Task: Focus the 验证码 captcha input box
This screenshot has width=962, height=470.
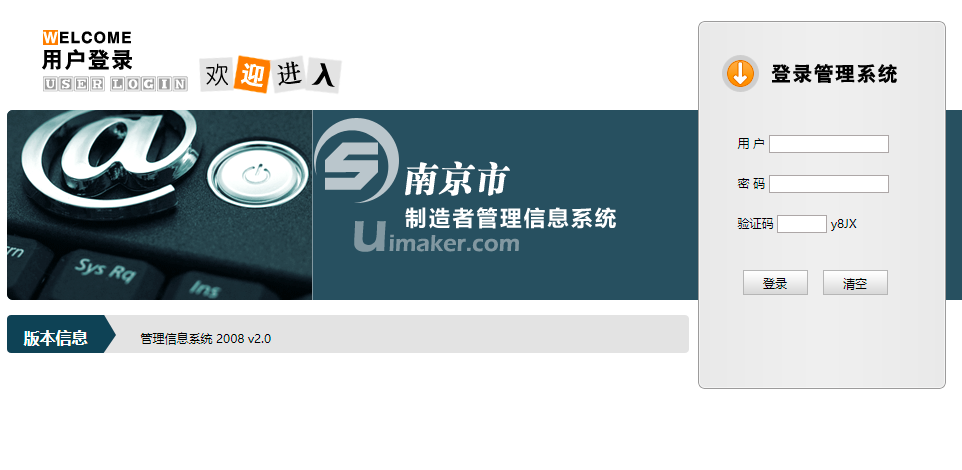Action: [x=801, y=224]
